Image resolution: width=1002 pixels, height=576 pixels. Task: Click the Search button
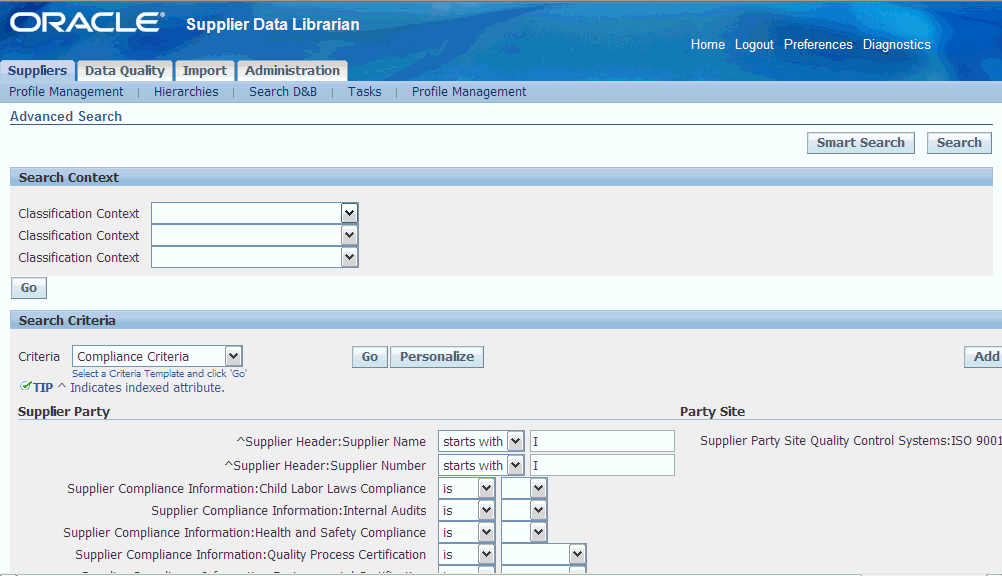coord(959,143)
